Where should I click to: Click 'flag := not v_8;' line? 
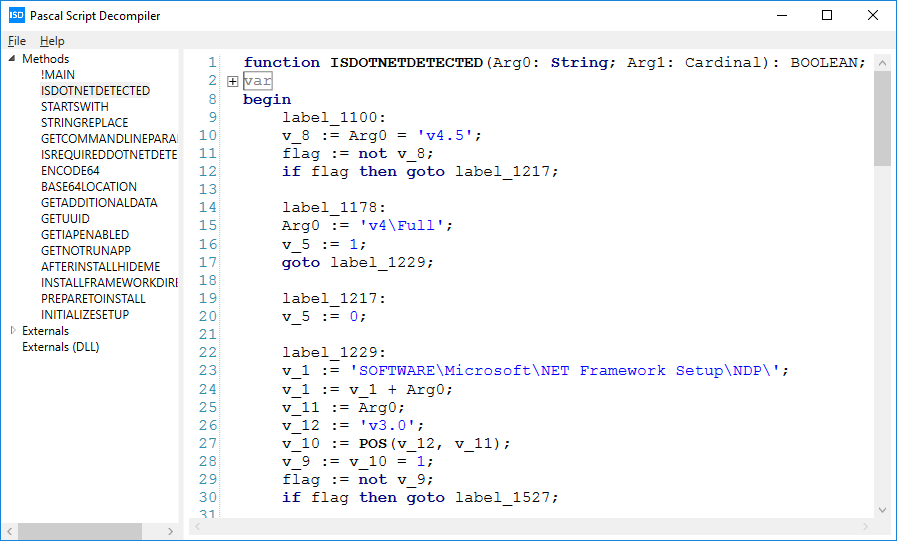pyautogui.click(x=358, y=154)
